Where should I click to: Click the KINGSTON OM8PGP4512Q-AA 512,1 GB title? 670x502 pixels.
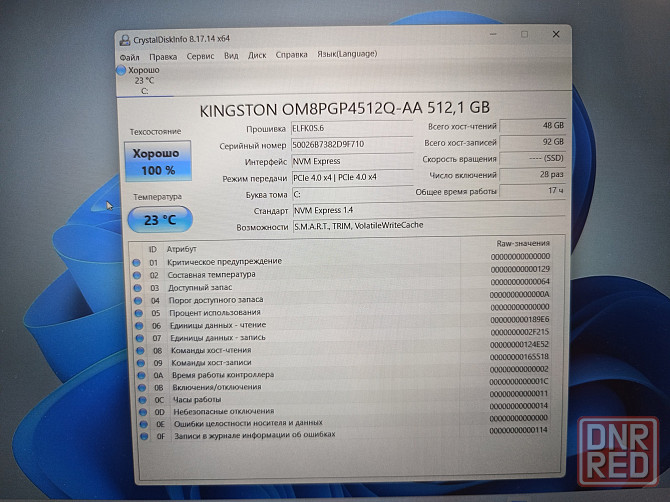(x=344, y=109)
